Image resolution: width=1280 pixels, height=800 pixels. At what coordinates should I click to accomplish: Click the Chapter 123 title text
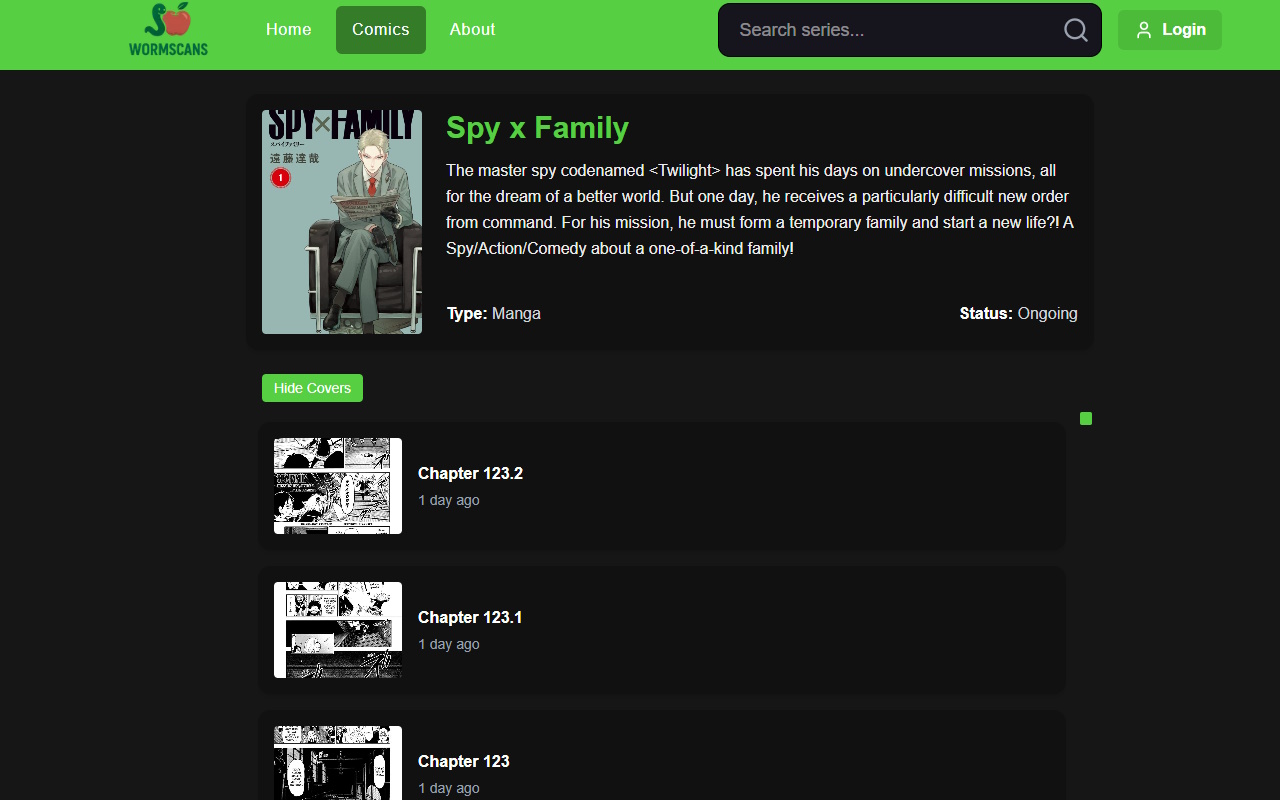(x=464, y=761)
